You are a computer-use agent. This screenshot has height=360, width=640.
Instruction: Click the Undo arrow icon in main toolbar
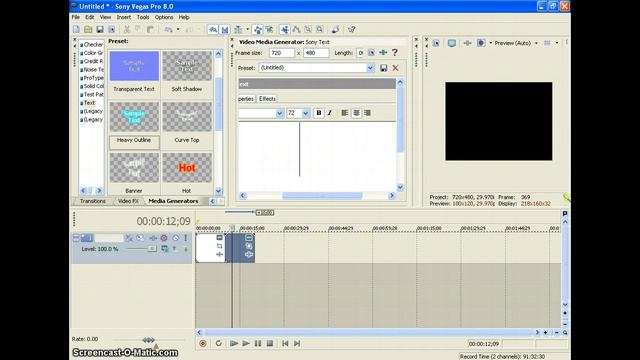(169, 29)
